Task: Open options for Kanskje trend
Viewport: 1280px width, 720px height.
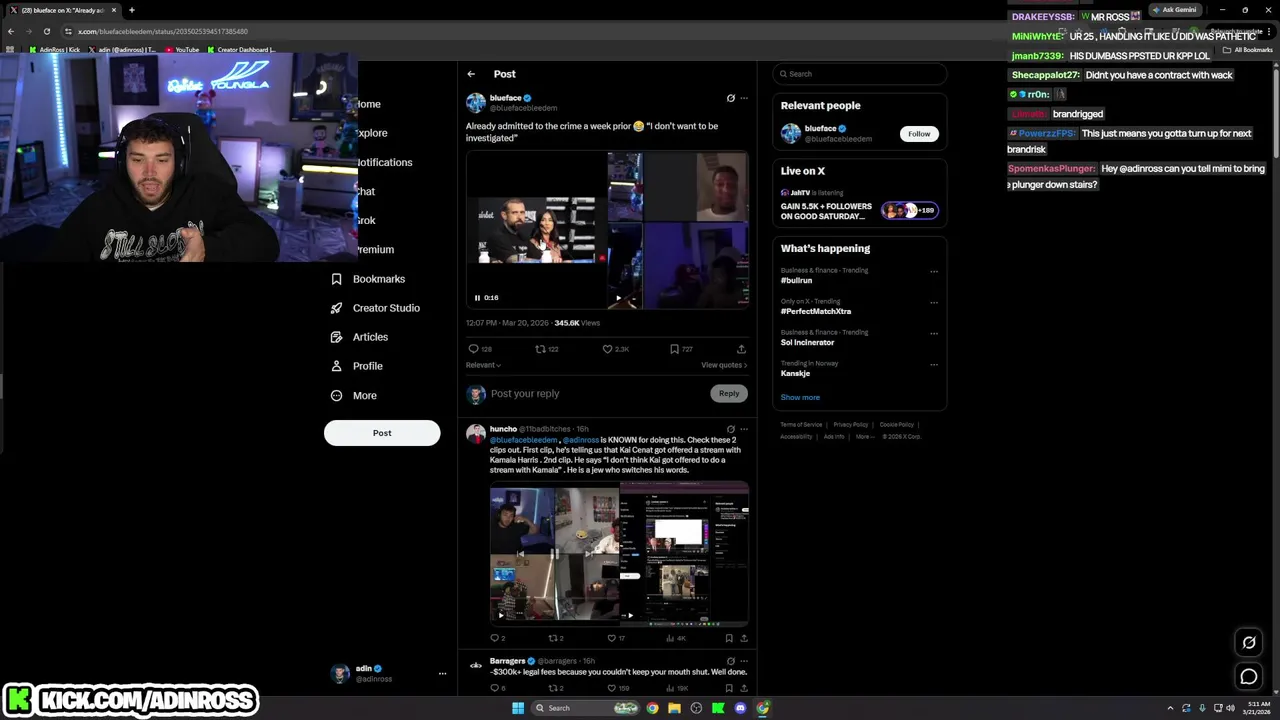Action: click(x=934, y=364)
